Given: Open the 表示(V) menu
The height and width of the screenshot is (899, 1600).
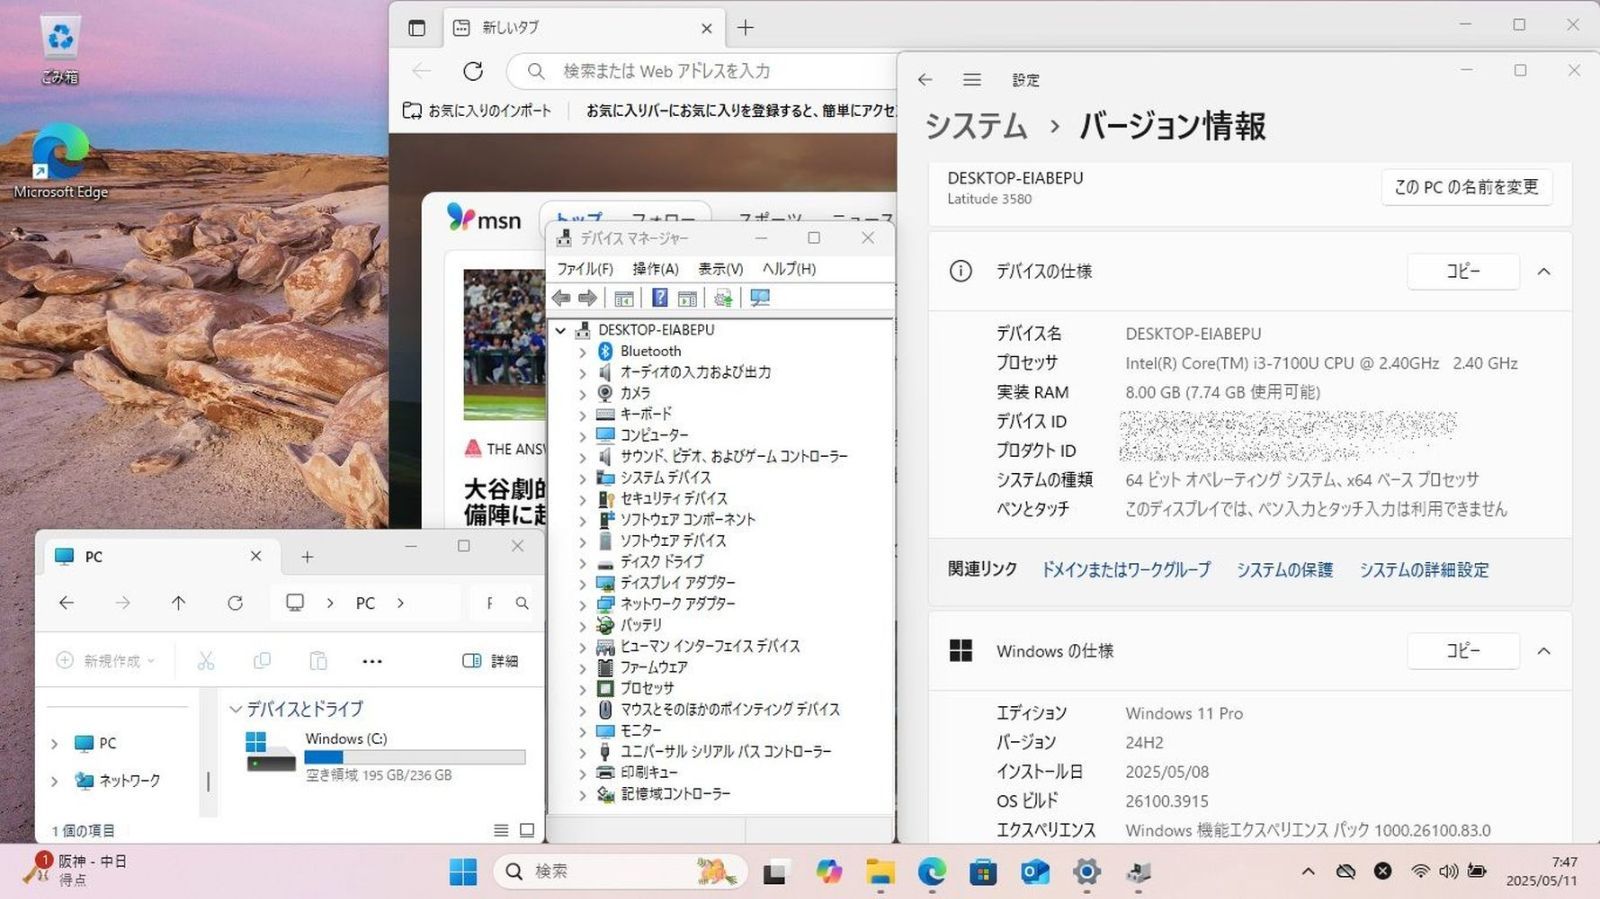Looking at the screenshot, I should tap(720, 269).
